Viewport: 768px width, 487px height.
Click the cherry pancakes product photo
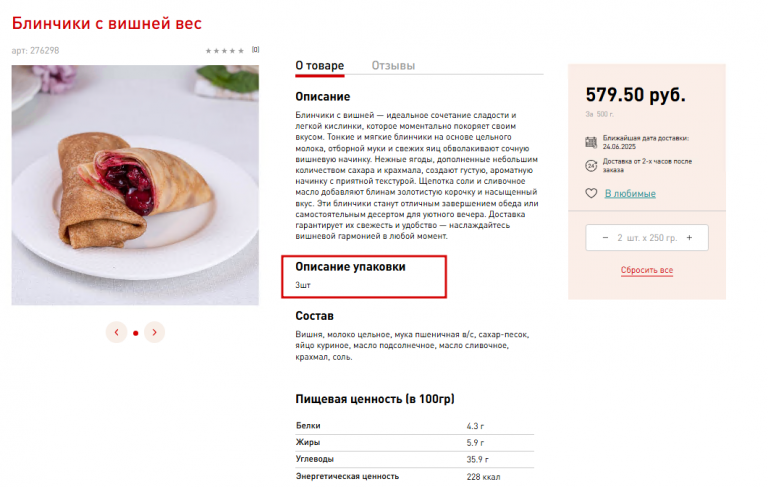point(135,185)
